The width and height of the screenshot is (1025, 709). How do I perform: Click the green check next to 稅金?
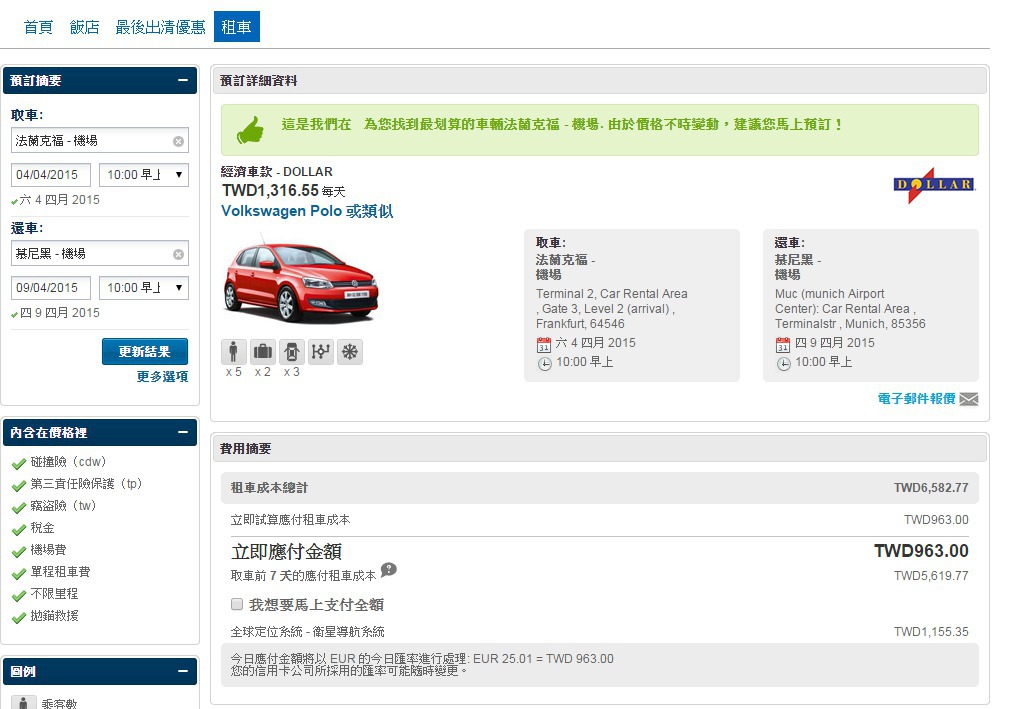coord(19,530)
